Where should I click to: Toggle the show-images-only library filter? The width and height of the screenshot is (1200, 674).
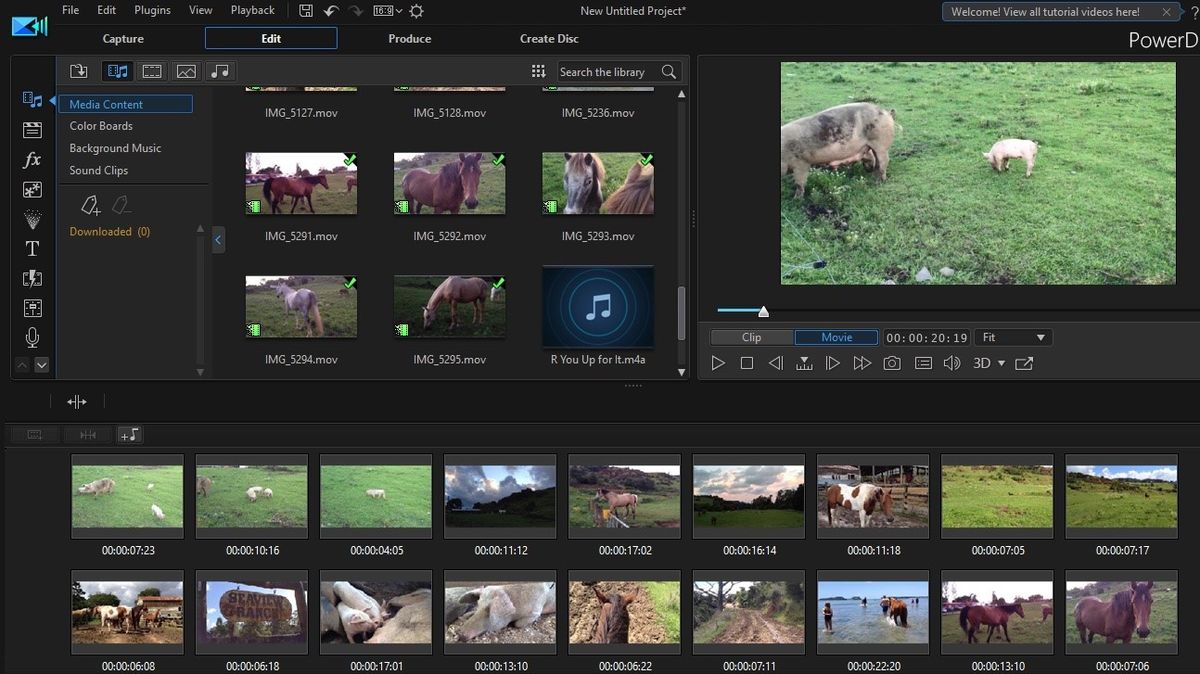(x=186, y=71)
